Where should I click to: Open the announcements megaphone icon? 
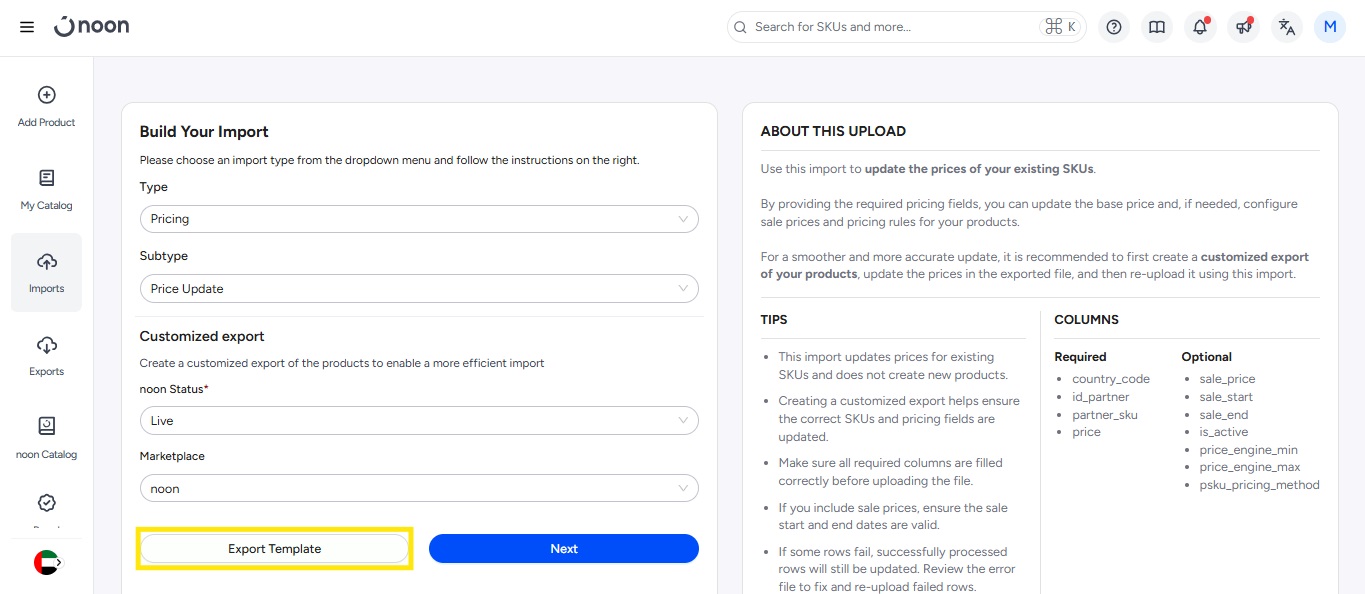pos(1243,27)
